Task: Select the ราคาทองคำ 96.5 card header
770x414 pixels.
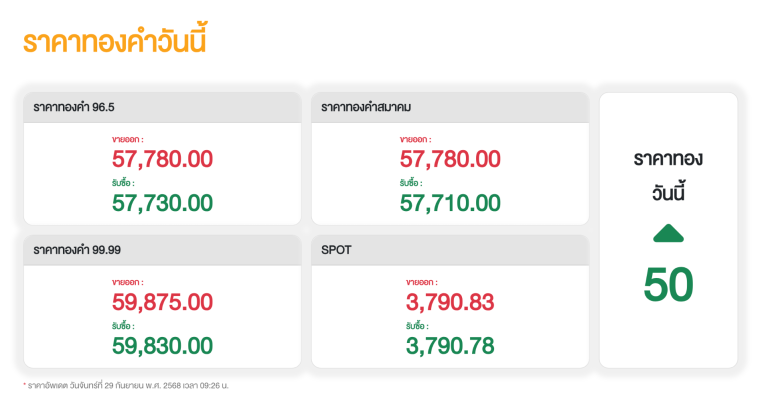Action: point(162,107)
